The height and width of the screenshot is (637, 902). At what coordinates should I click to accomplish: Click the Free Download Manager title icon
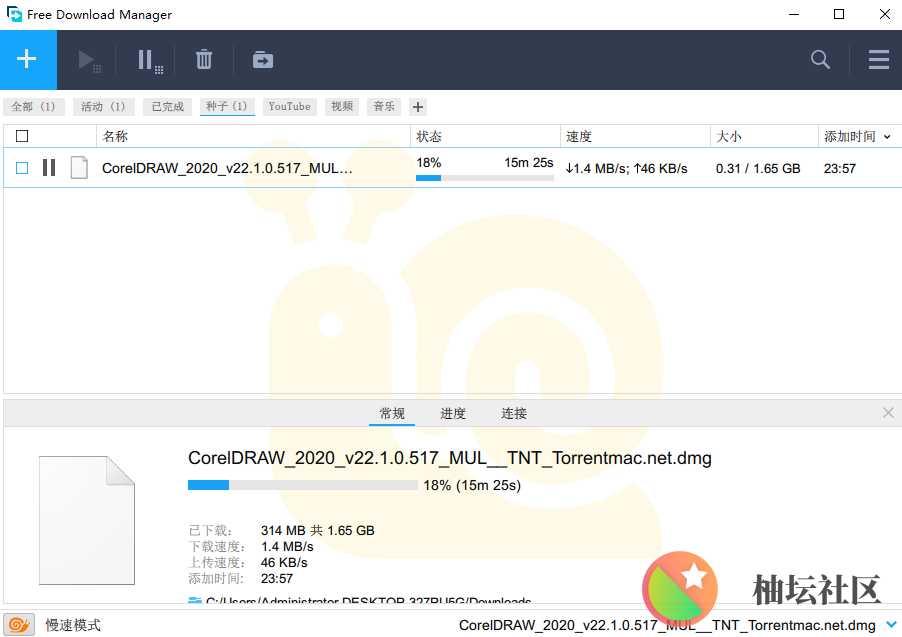(14, 14)
